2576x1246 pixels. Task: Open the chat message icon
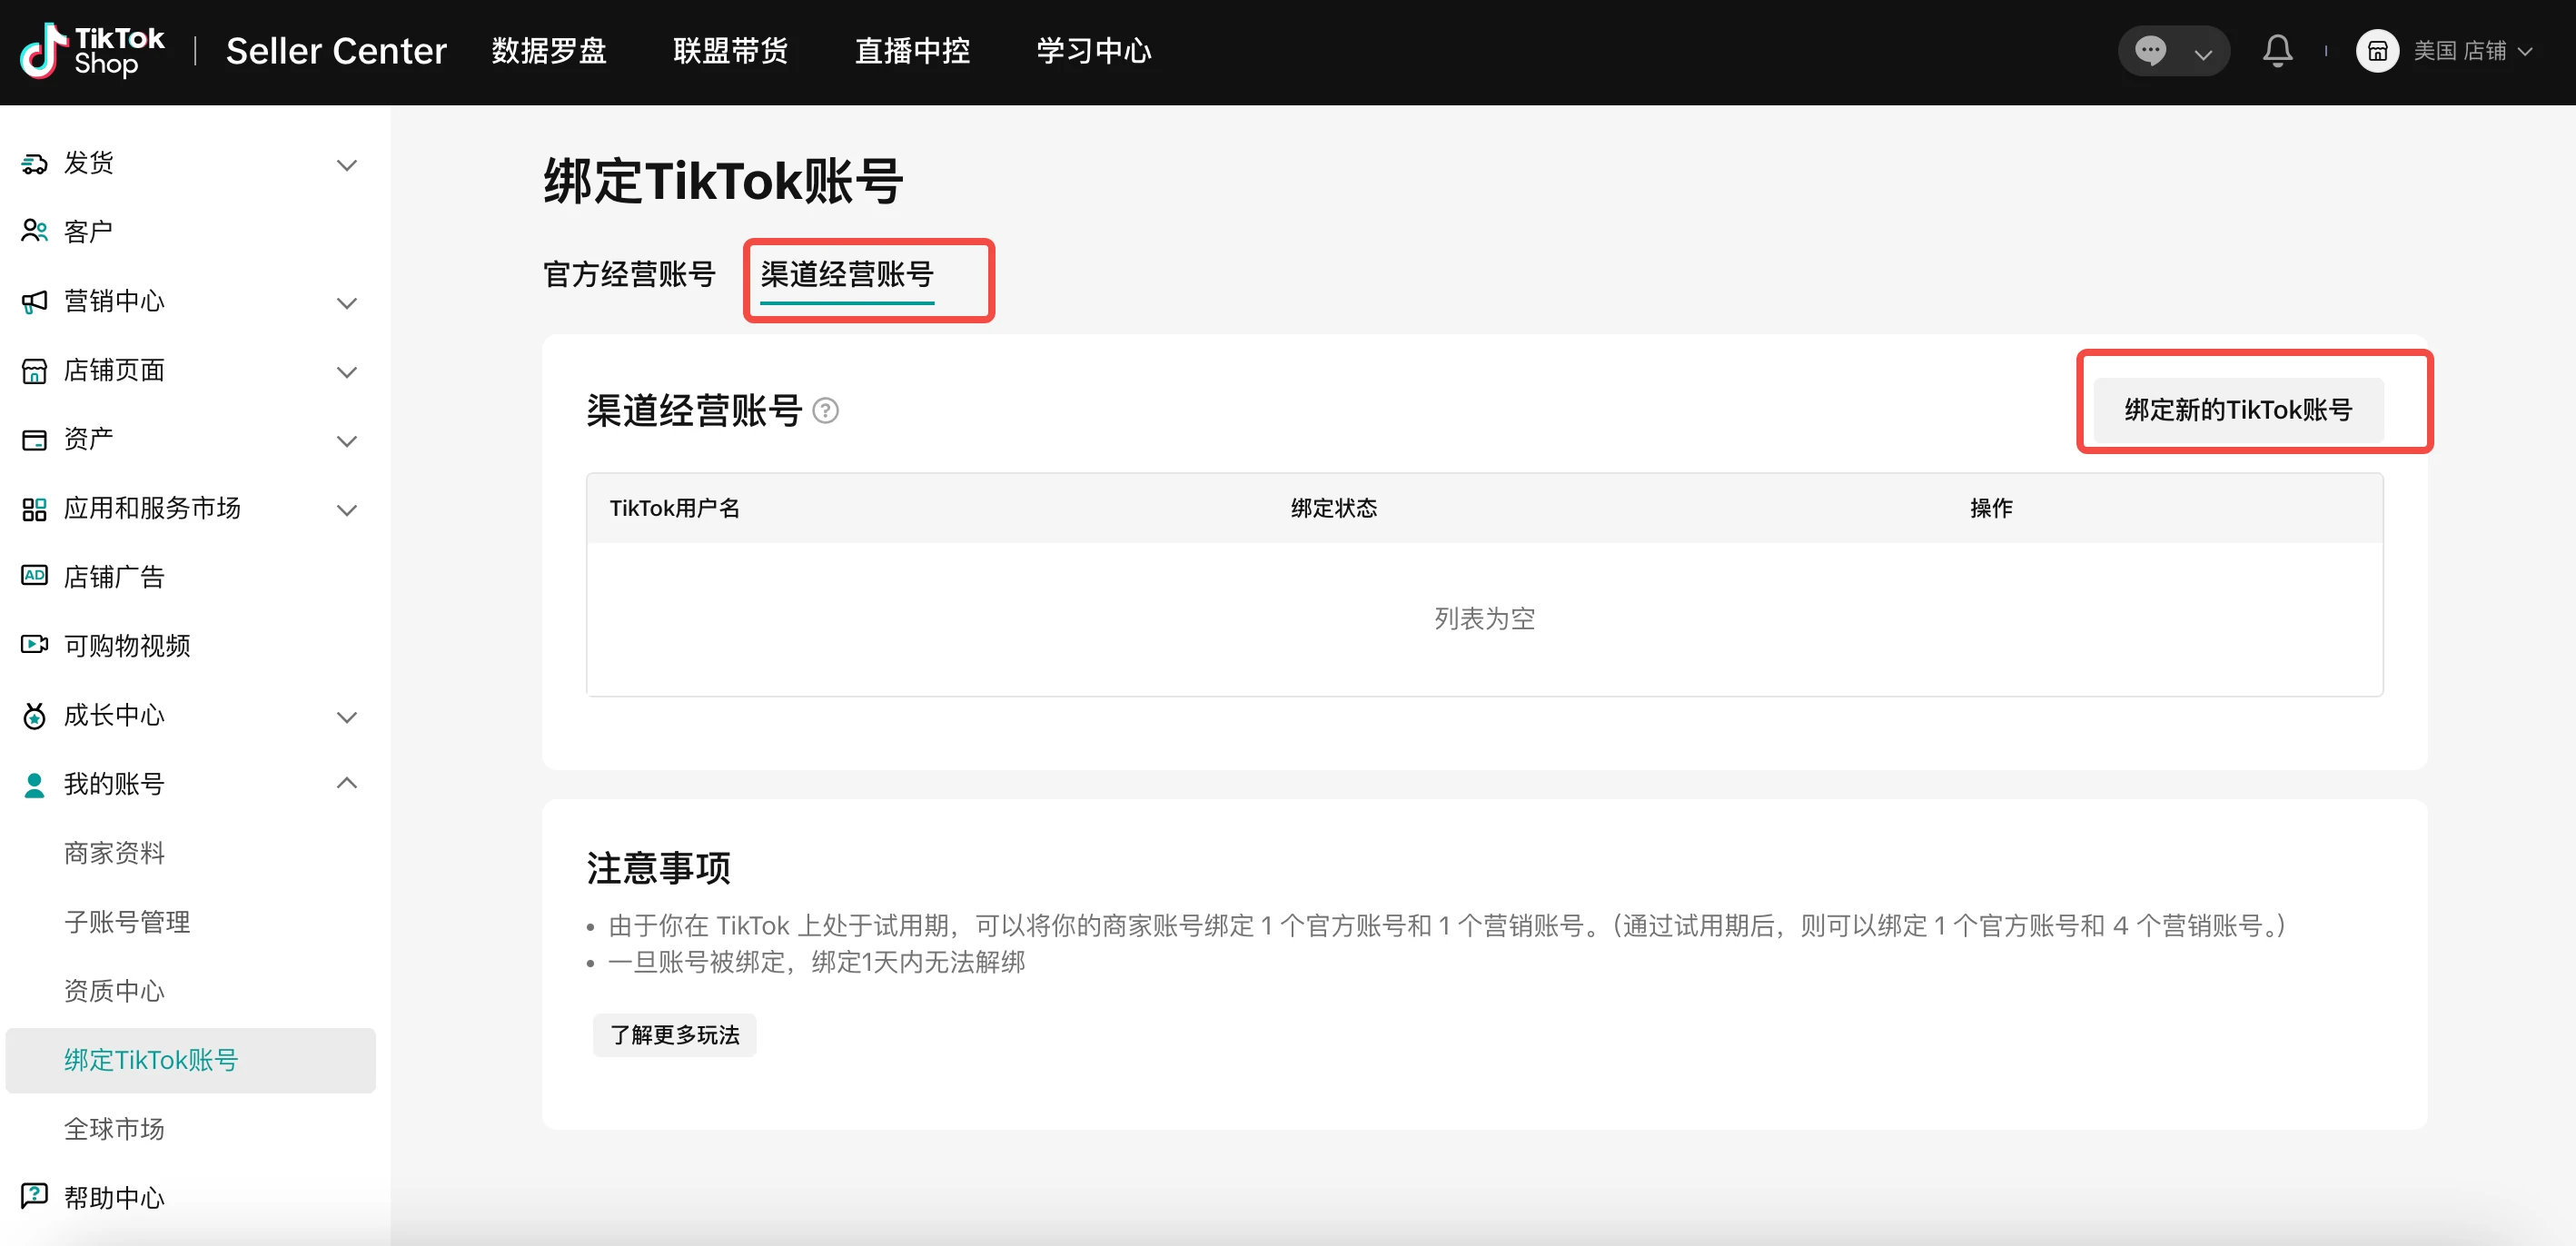coord(2150,51)
